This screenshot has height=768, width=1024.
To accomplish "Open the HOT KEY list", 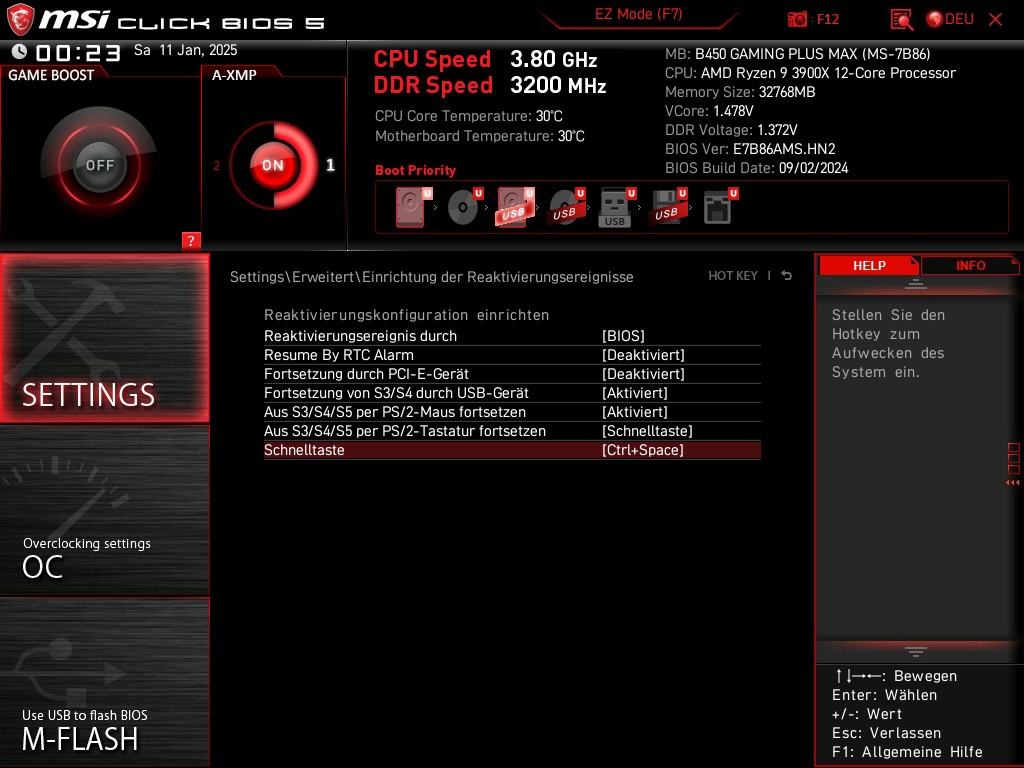I will coord(733,276).
